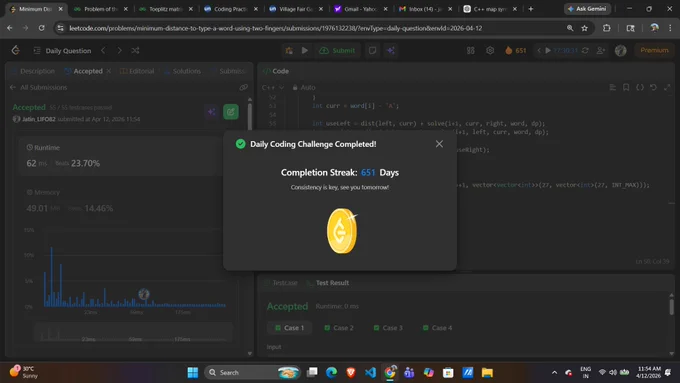The height and width of the screenshot is (383, 680).
Task: Click the browser address bar URL
Action: click(x=275, y=28)
